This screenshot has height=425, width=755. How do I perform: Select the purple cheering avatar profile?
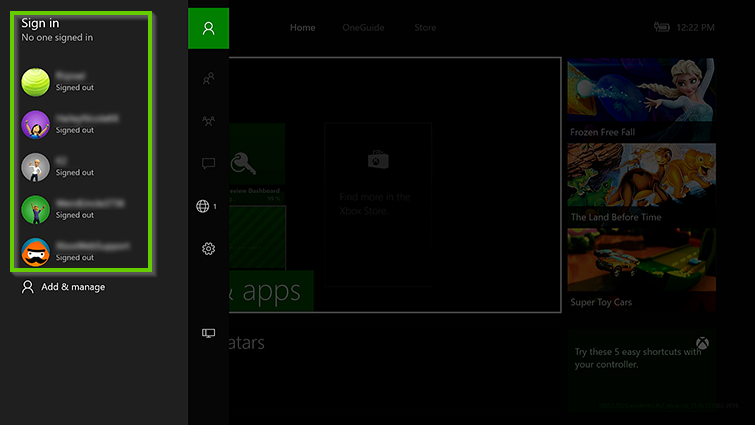(x=35, y=125)
